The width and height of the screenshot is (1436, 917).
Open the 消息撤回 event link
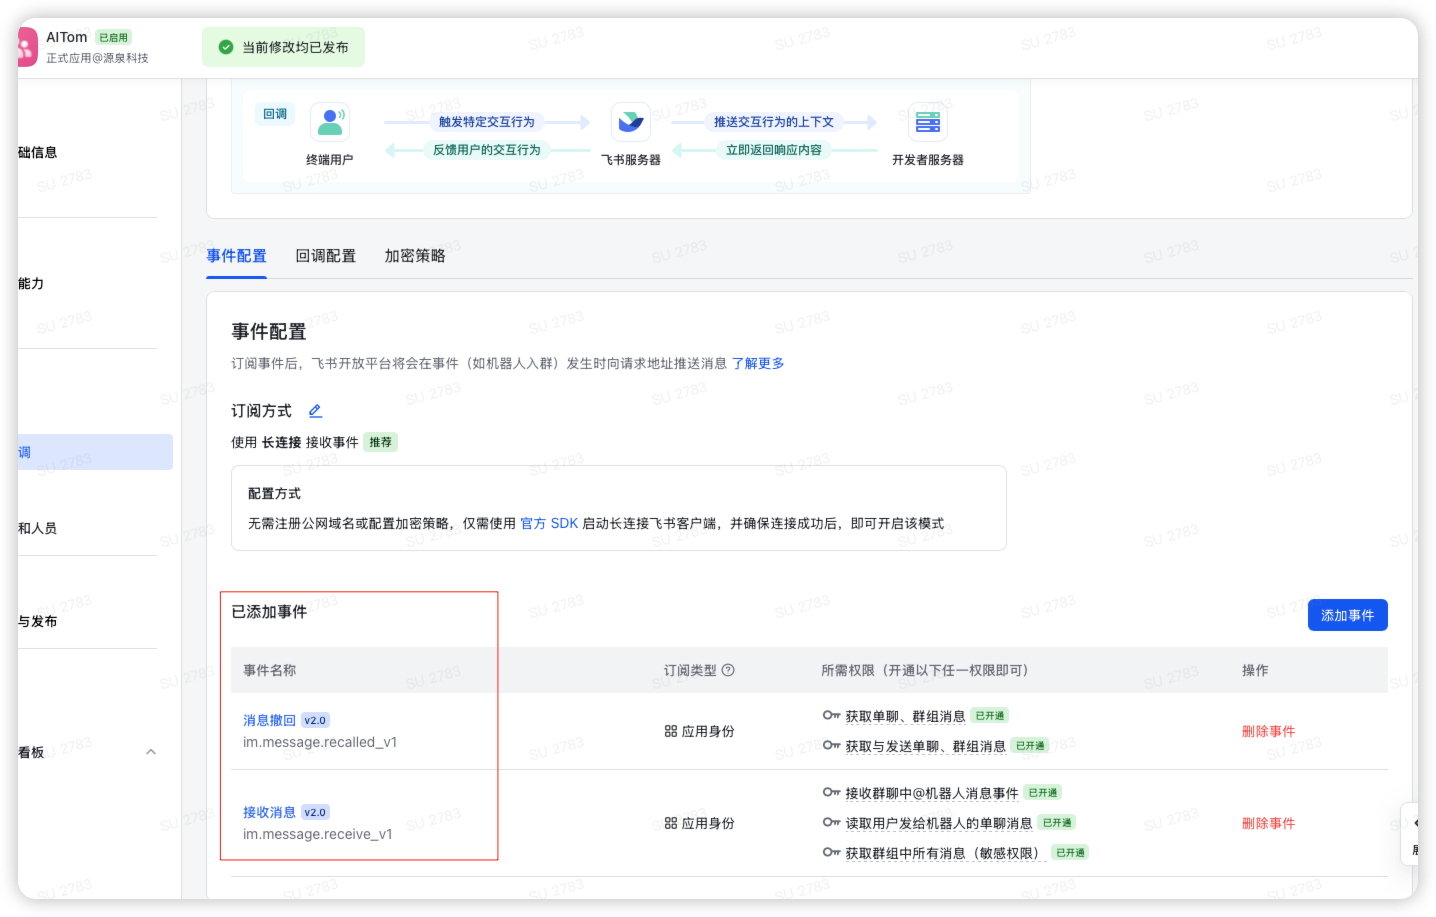(269, 720)
